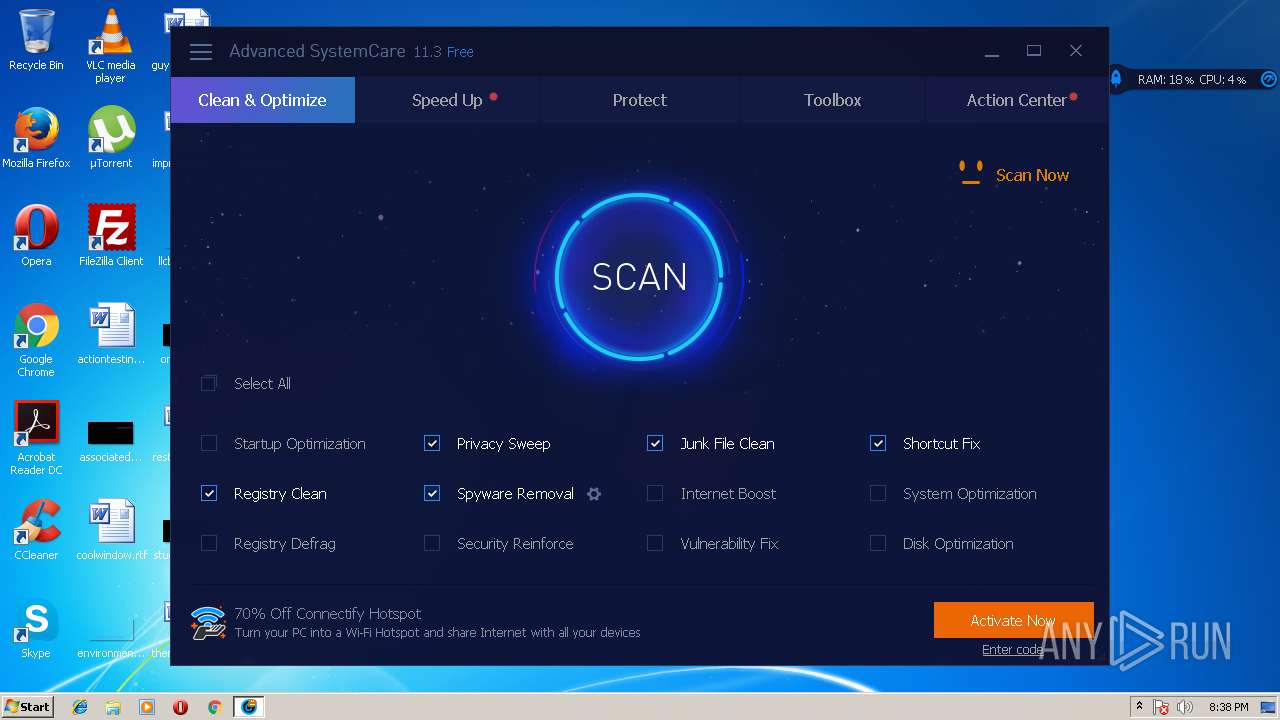Screen dimensions: 1280x720
Task: Select the Acrobat Reader DC desktop icon
Action: point(36,438)
